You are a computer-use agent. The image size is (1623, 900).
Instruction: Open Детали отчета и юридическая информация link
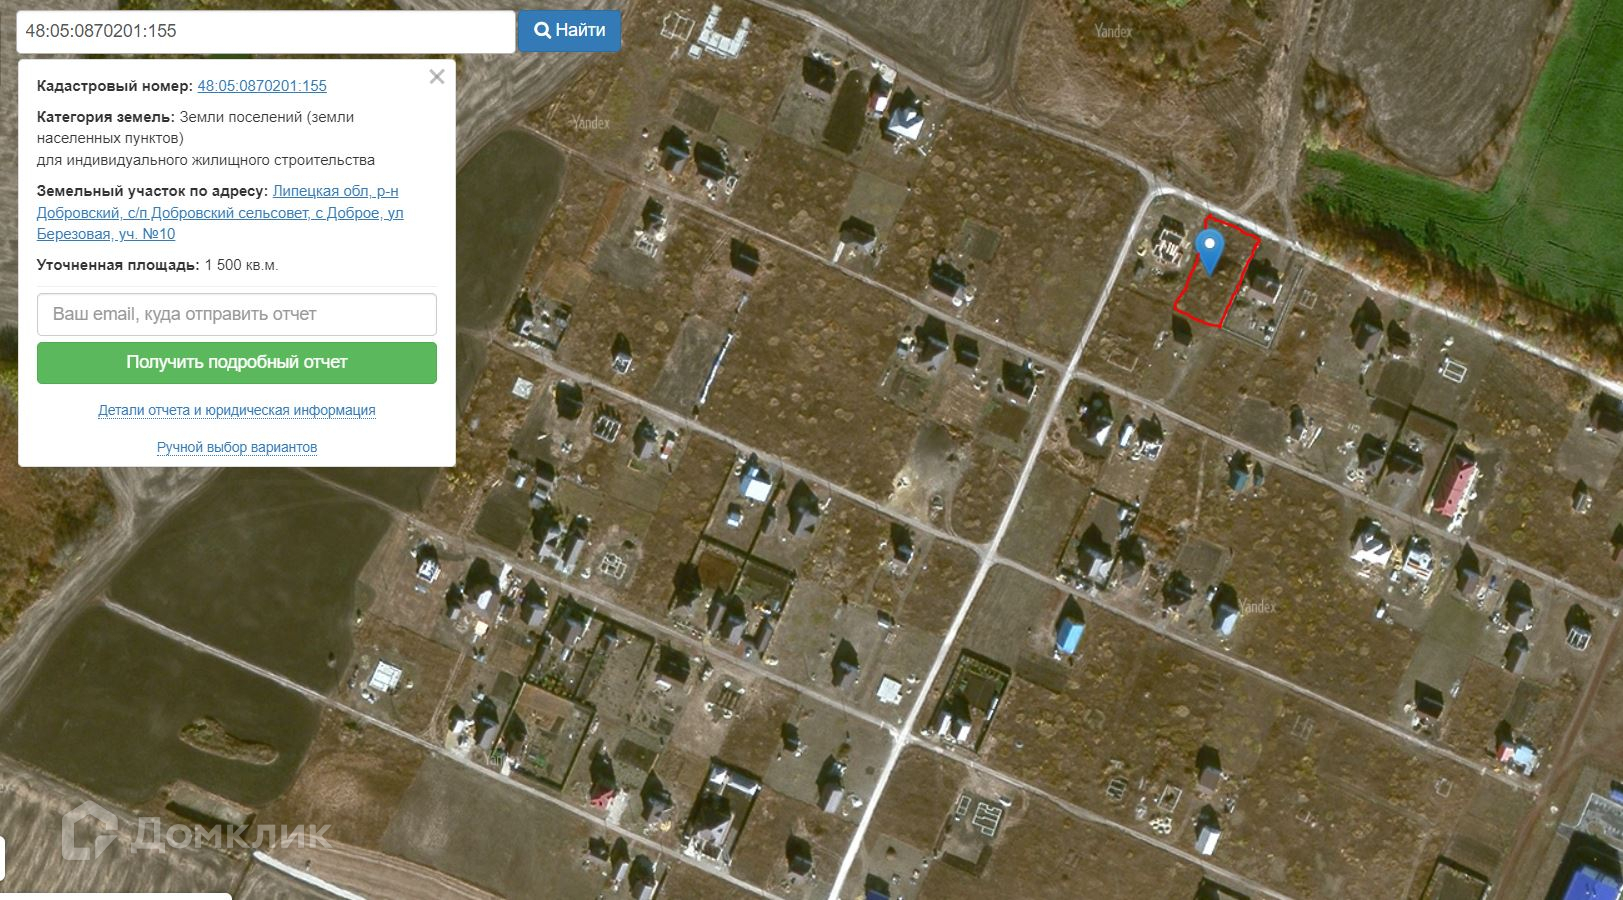[237, 410]
